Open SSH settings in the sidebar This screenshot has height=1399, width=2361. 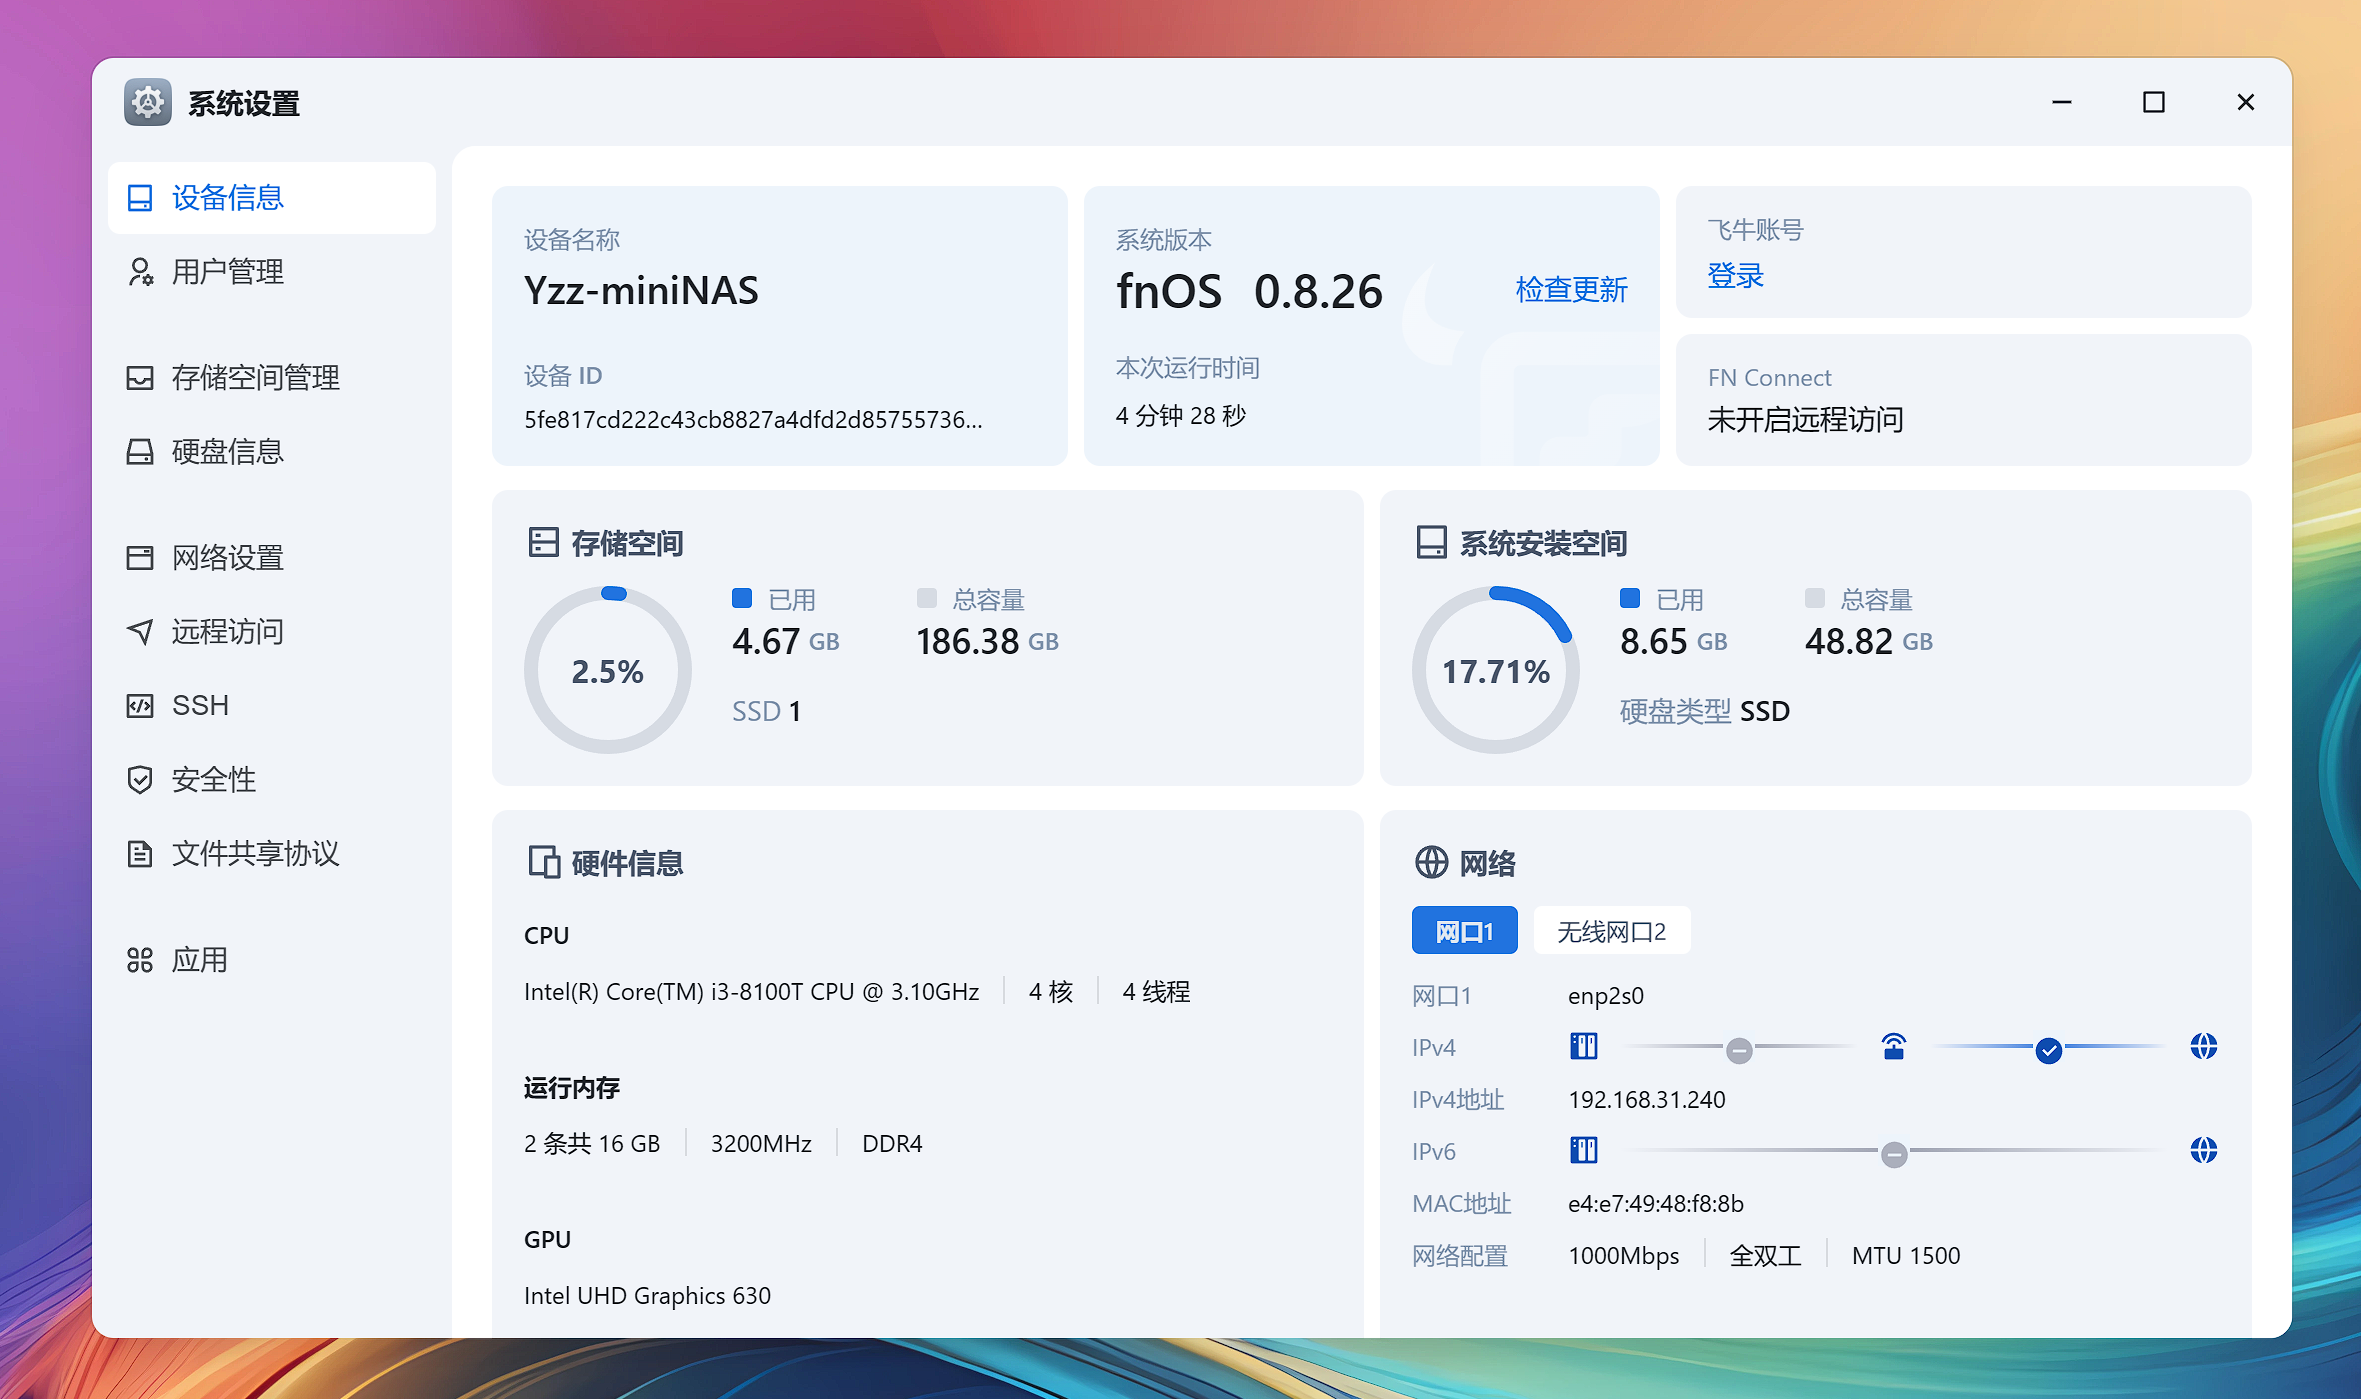click(272, 706)
